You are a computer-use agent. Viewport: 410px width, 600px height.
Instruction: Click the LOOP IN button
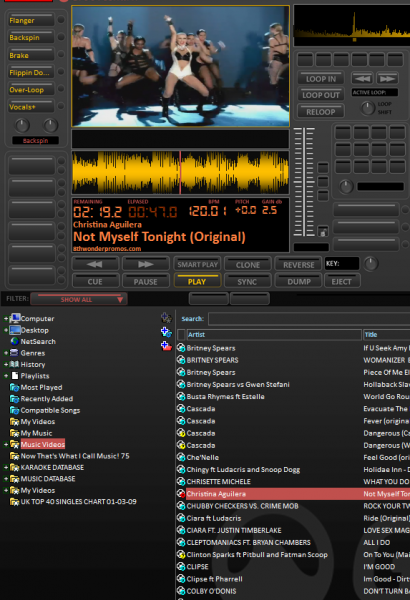(x=321, y=78)
